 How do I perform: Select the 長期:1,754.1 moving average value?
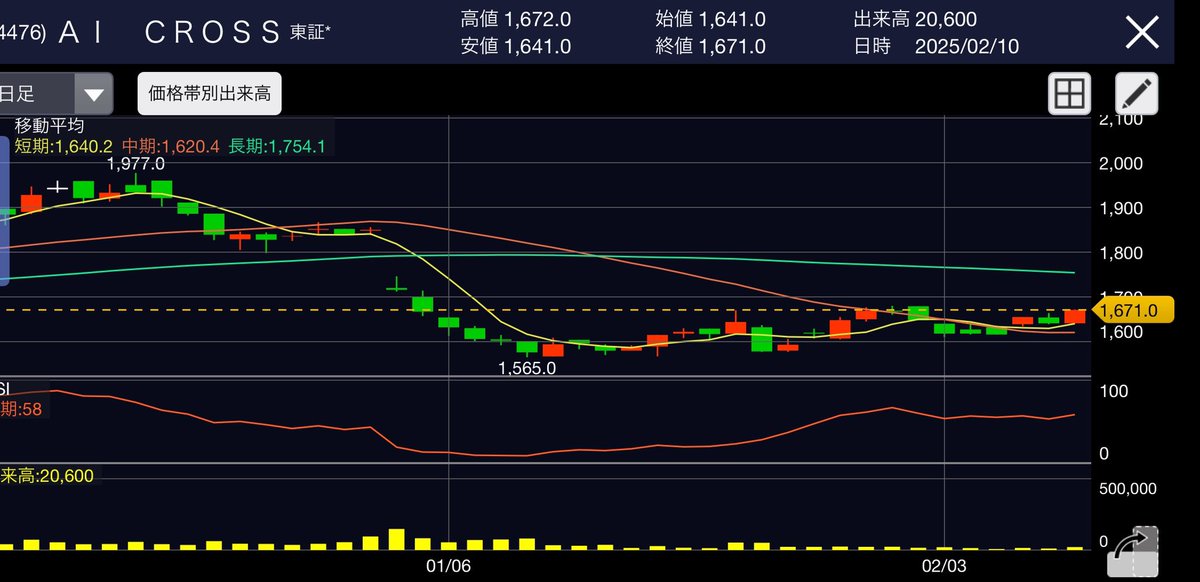[x=277, y=146]
